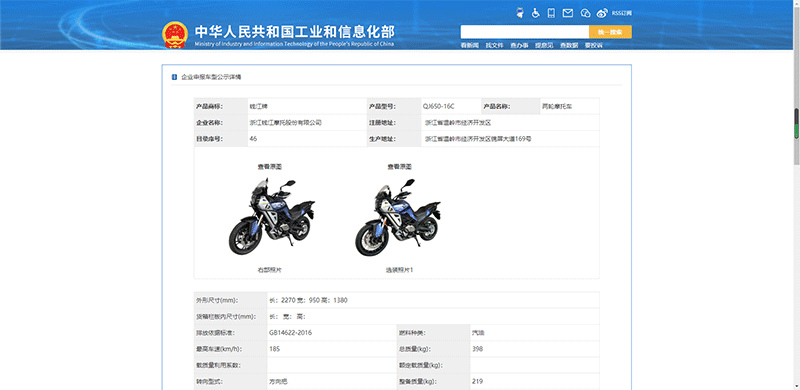The width and height of the screenshot is (800, 390).
Task: Click the envelope mail icon
Action: [568, 13]
